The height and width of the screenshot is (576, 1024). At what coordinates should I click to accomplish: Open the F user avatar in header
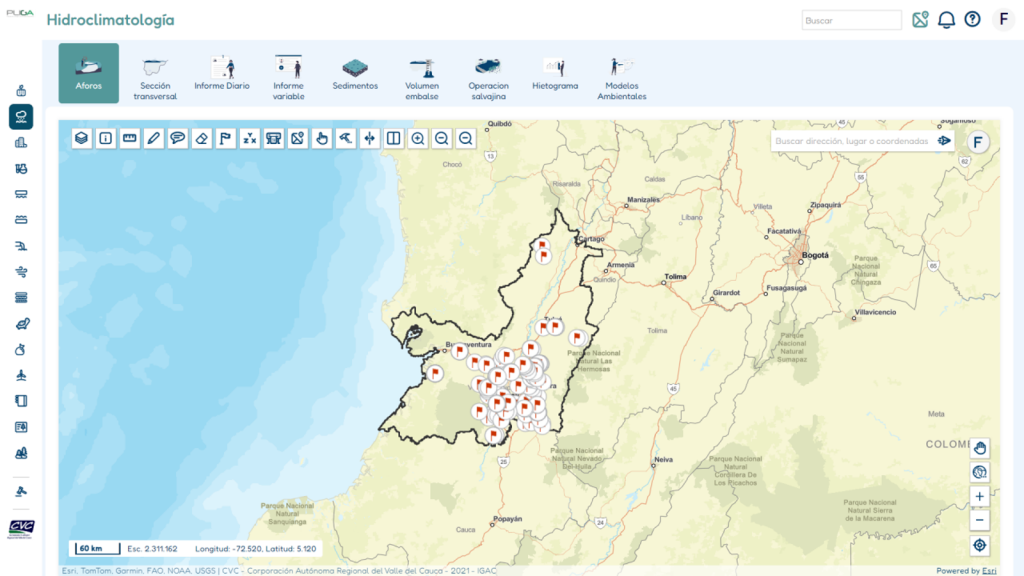[1004, 20]
